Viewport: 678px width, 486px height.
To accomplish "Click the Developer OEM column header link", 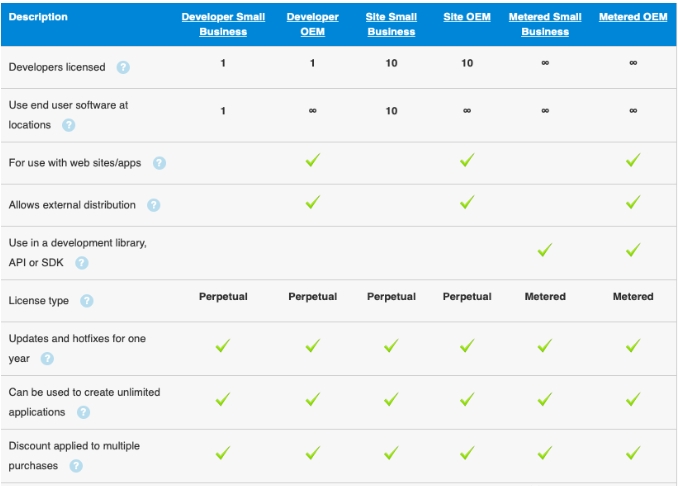I will coord(312,24).
